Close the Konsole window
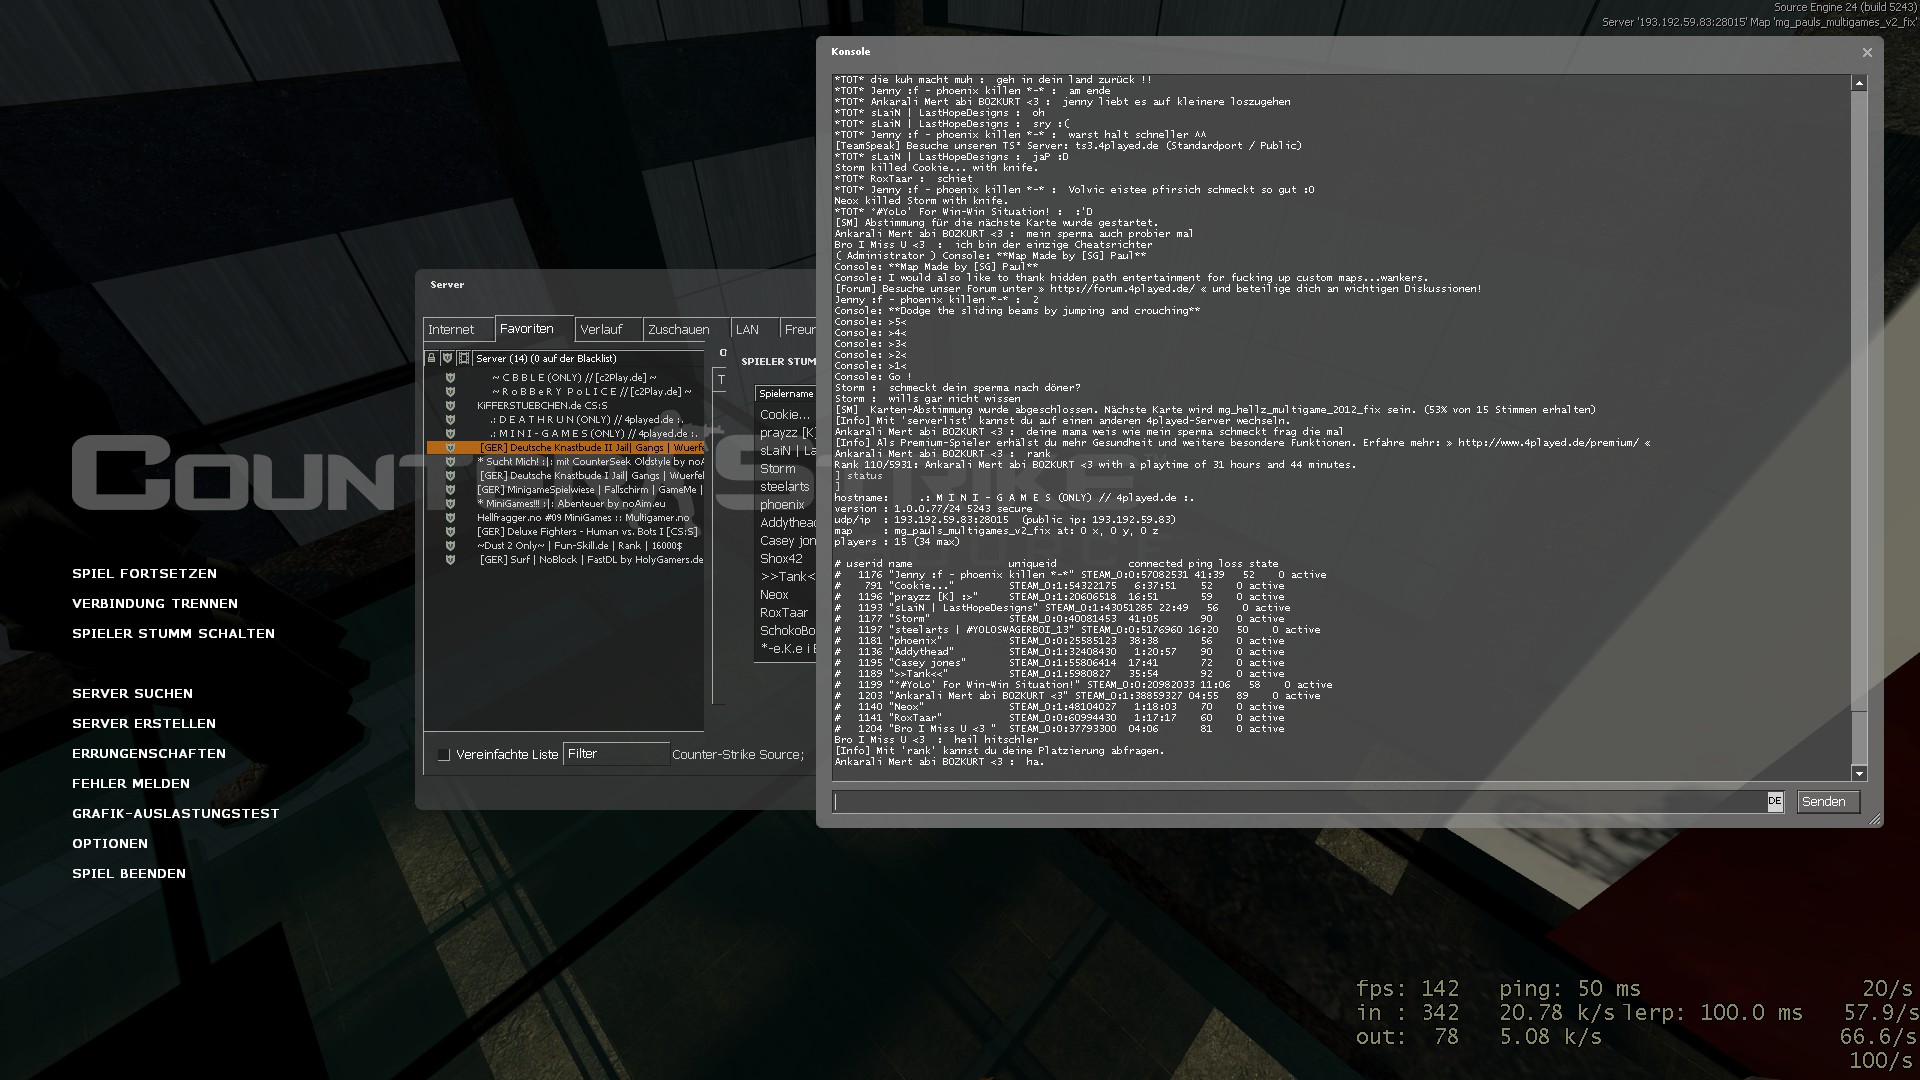Image resolution: width=1920 pixels, height=1080 pixels. coord(1867,53)
